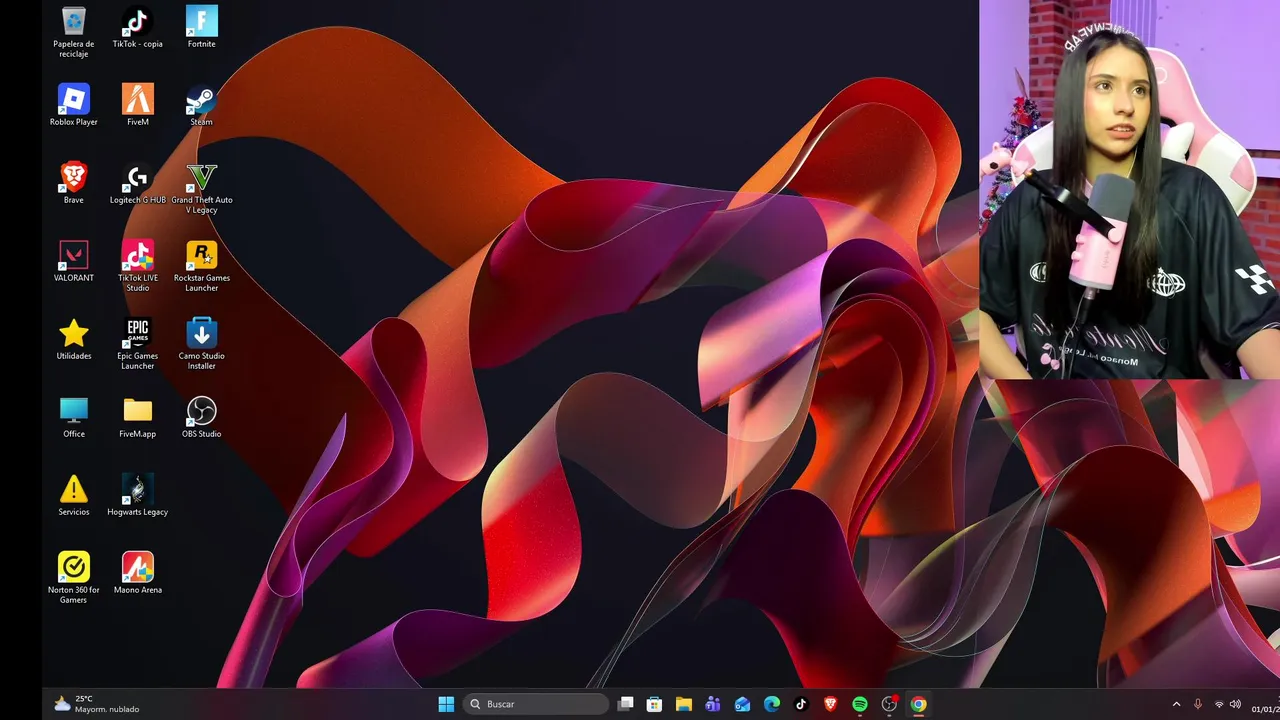Switch to Google Chrome taskbar icon
The image size is (1280, 720).
918,704
